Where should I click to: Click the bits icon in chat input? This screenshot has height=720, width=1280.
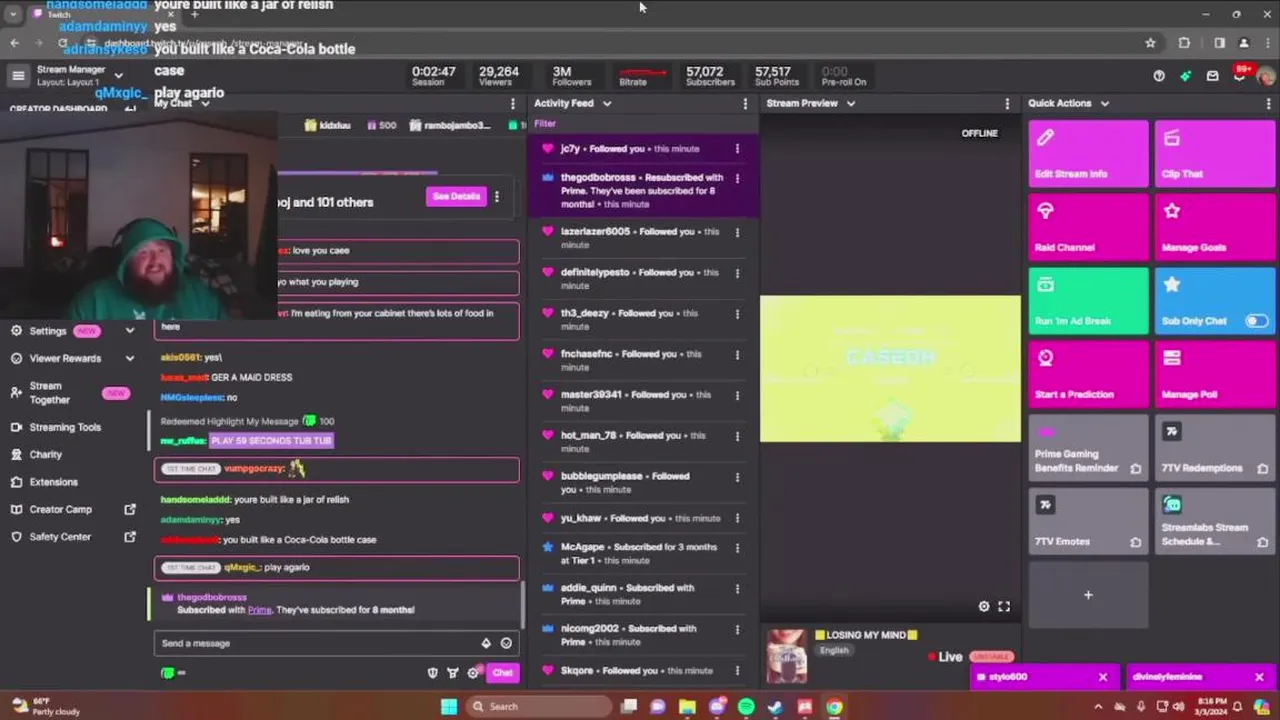pos(486,643)
